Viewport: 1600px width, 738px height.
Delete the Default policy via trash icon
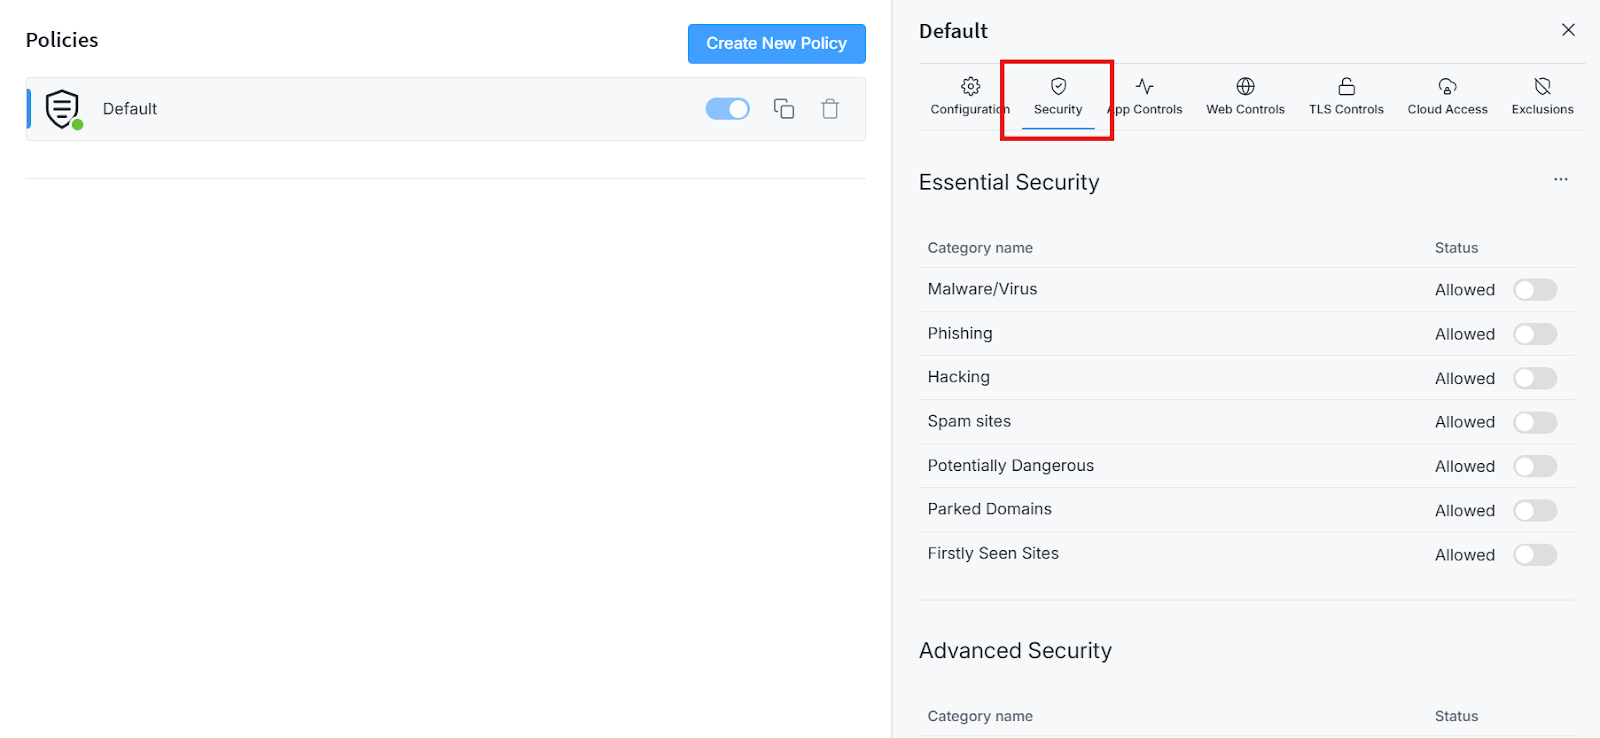[x=830, y=109]
